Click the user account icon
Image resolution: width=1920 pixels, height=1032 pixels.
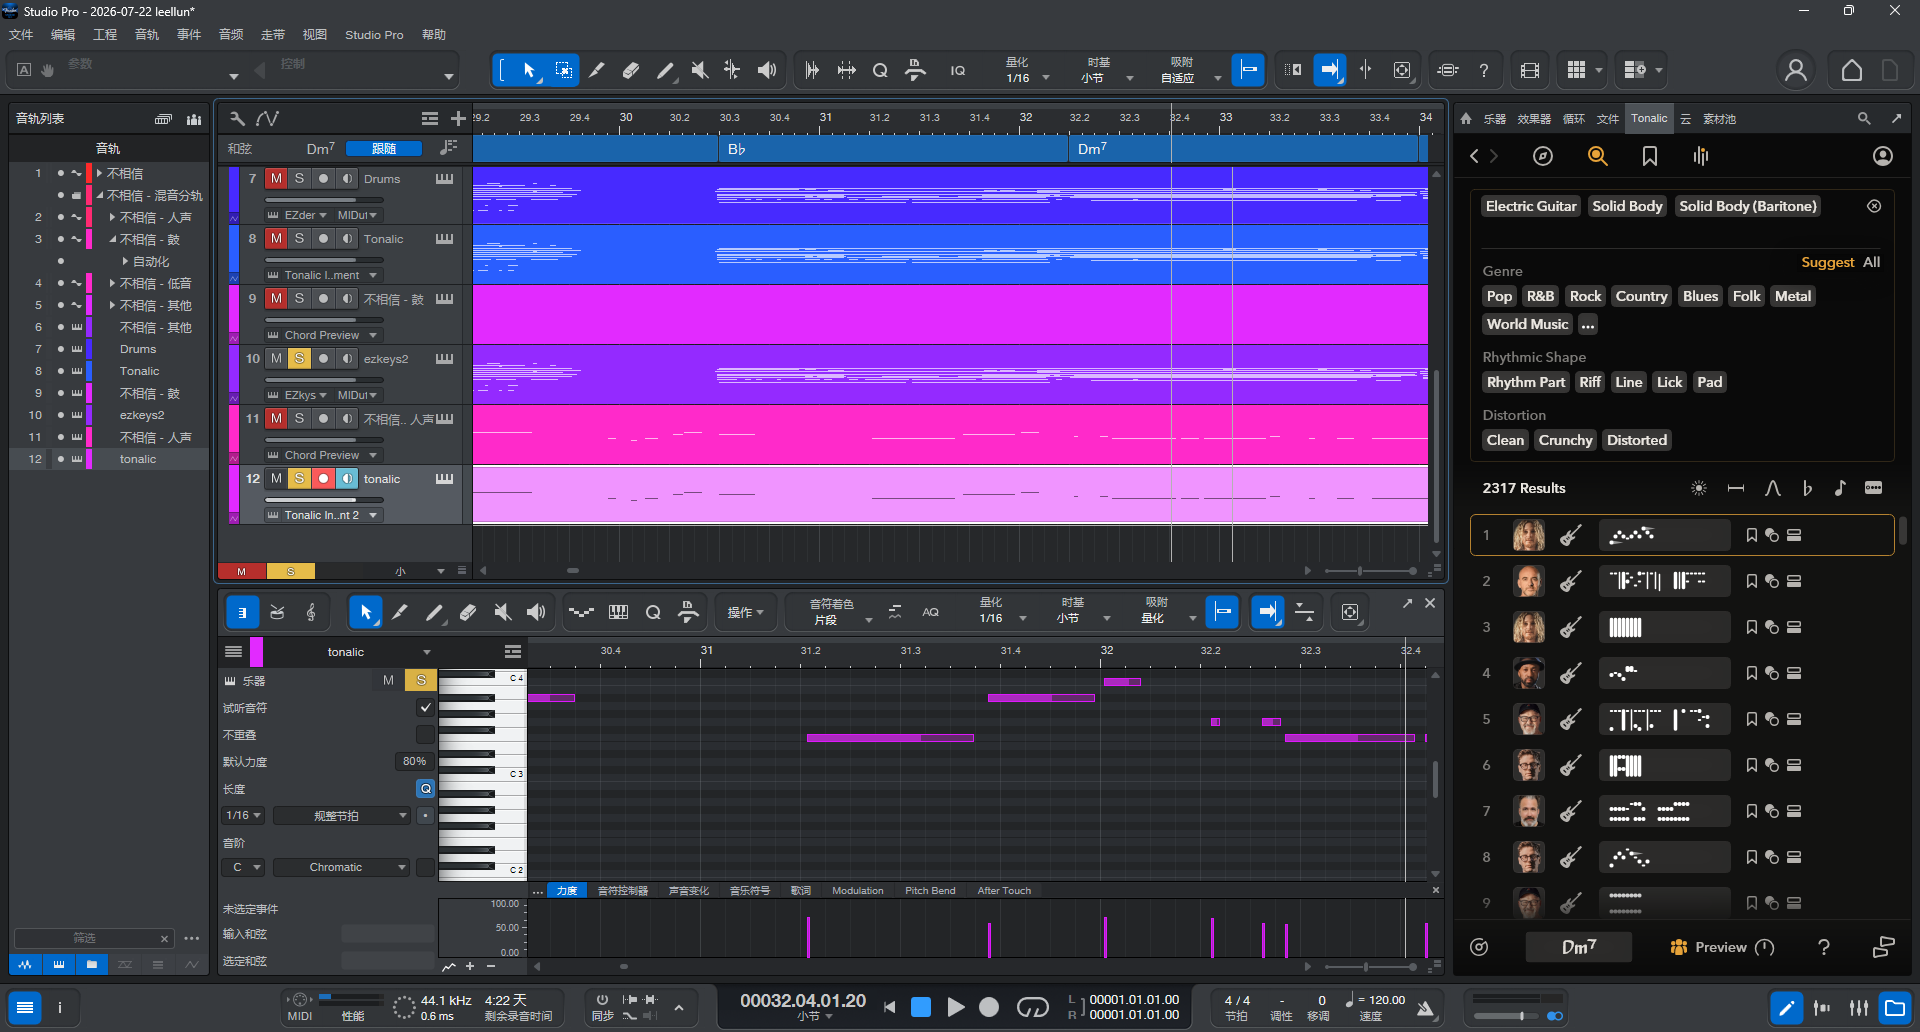[1796, 70]
